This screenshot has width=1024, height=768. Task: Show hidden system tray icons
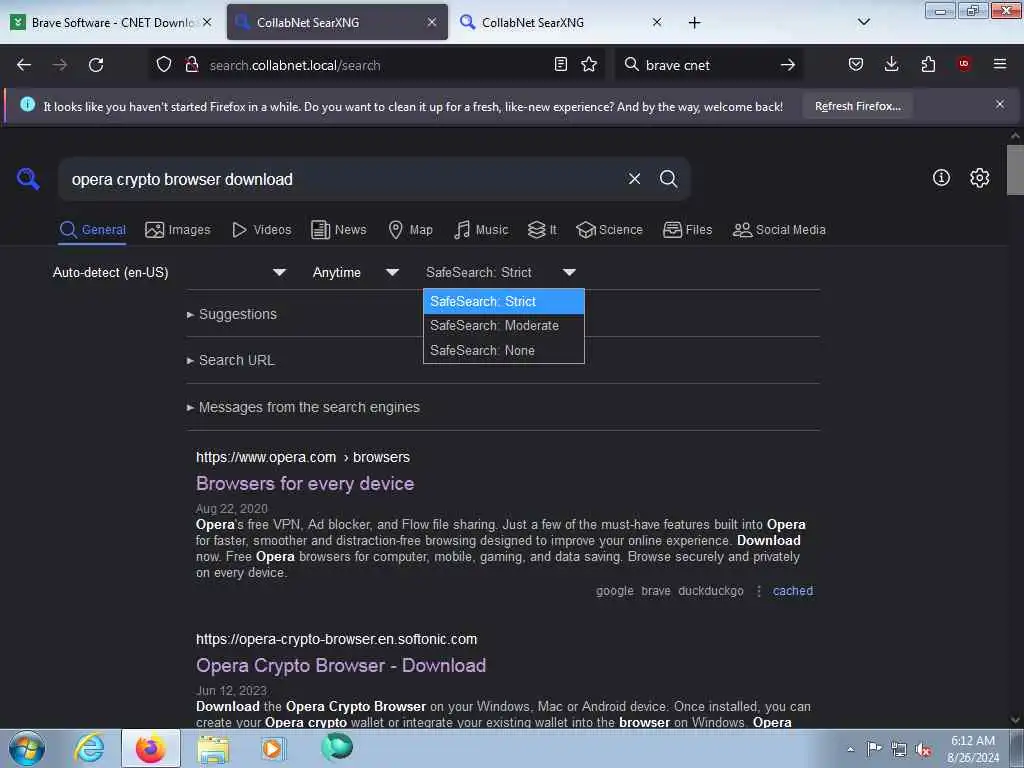point(850,749)
